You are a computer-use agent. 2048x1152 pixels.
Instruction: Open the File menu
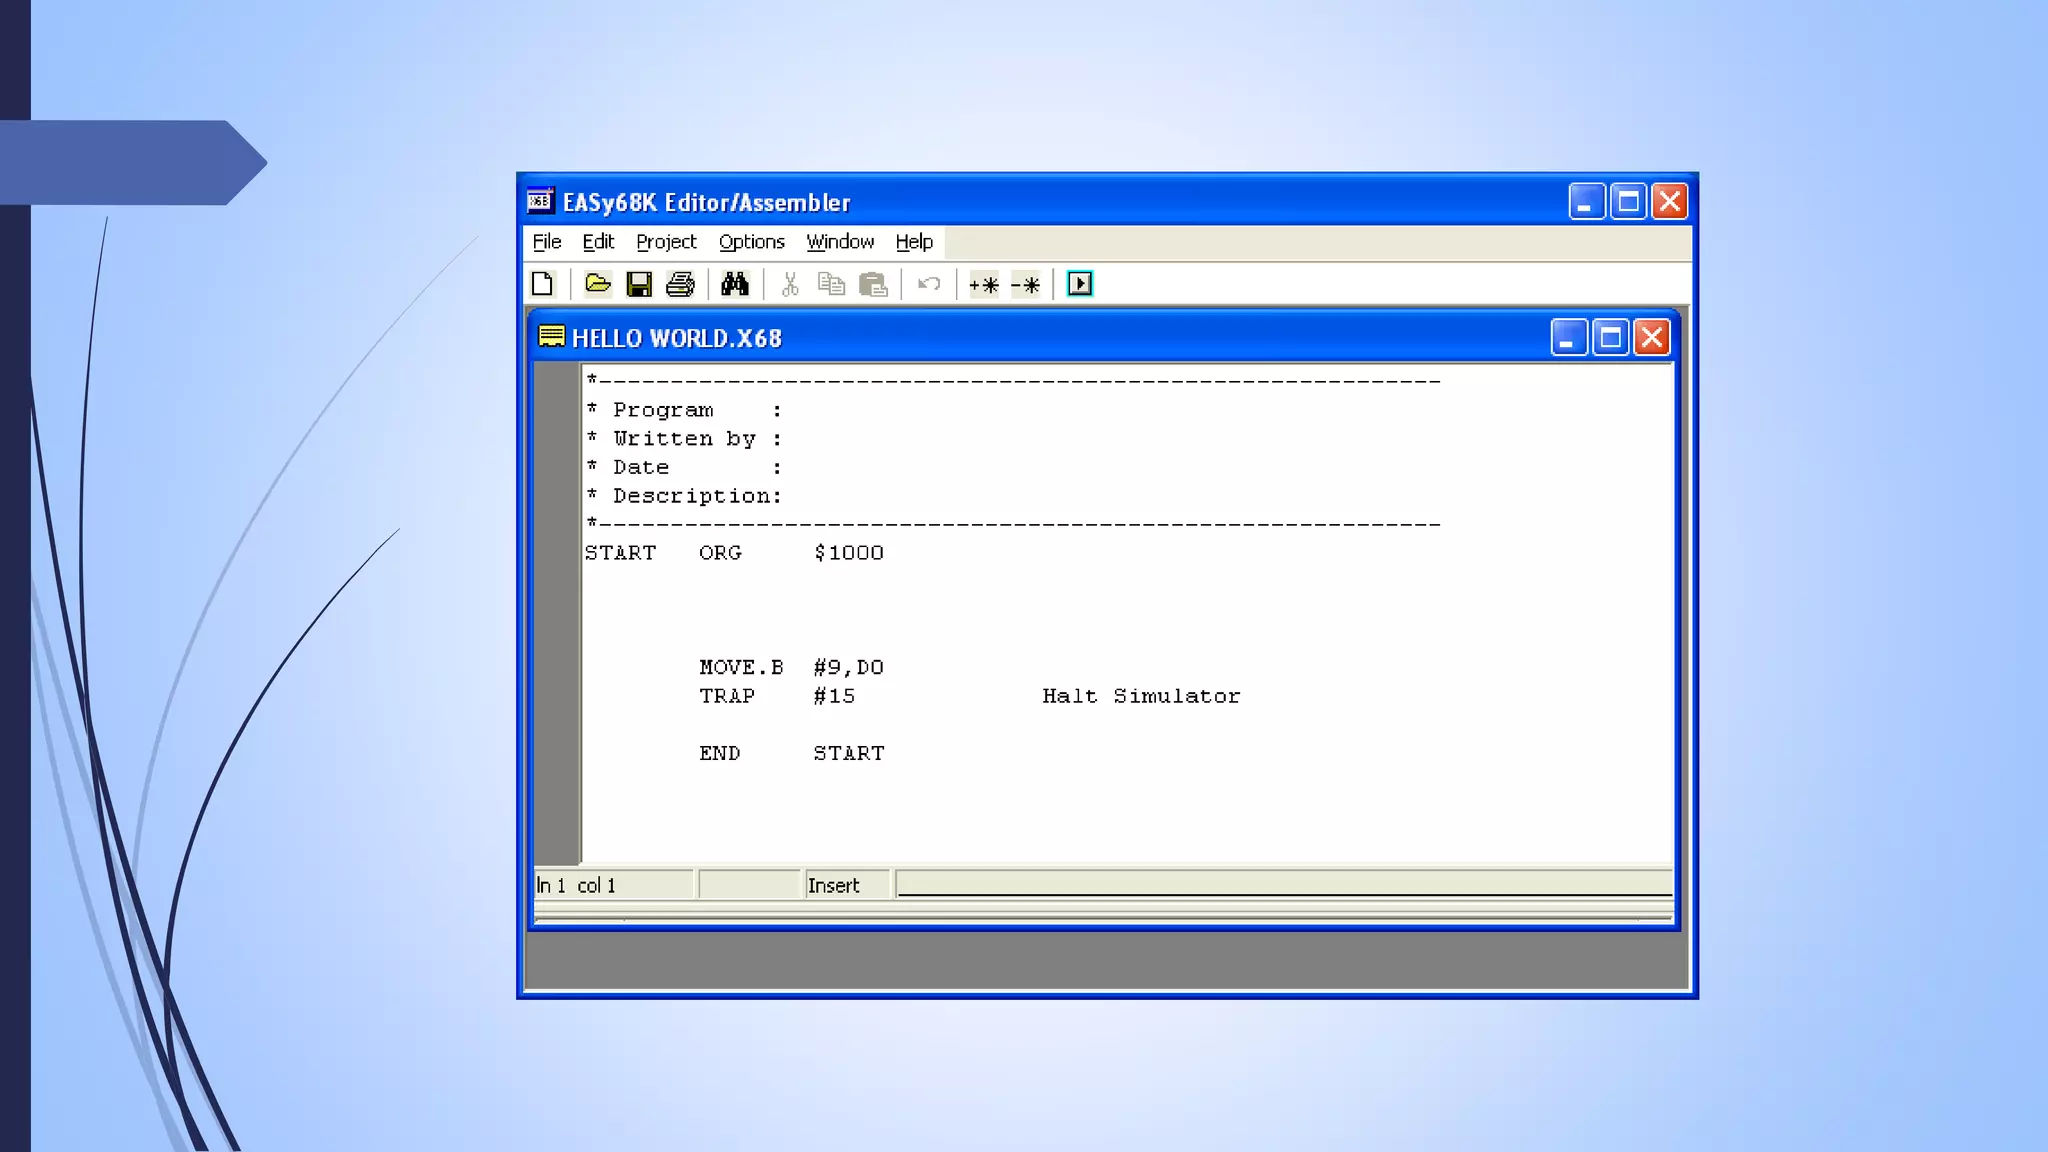click(546, 242)
